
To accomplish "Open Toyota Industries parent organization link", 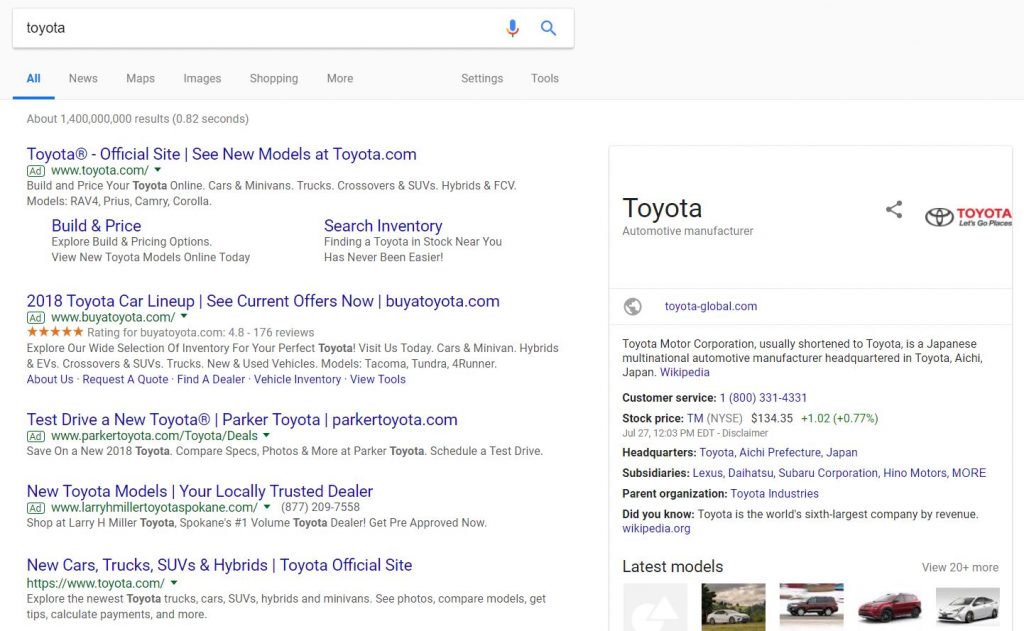I will 774,494.
